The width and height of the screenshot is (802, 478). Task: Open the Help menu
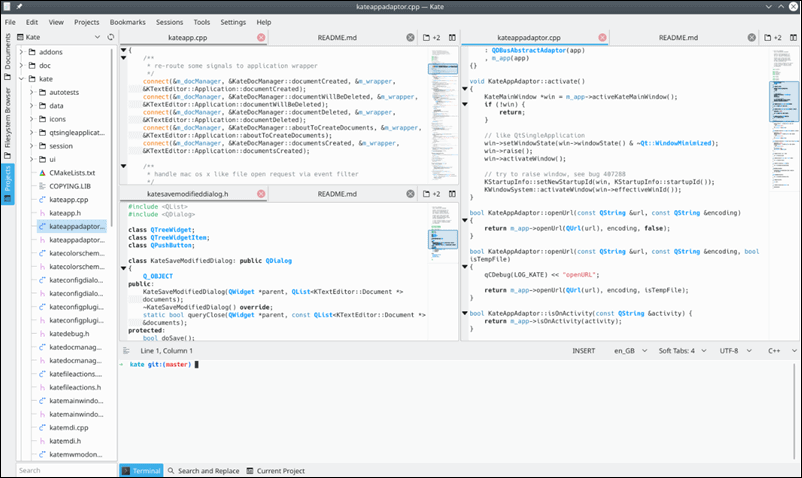click(x=264, y=22)
